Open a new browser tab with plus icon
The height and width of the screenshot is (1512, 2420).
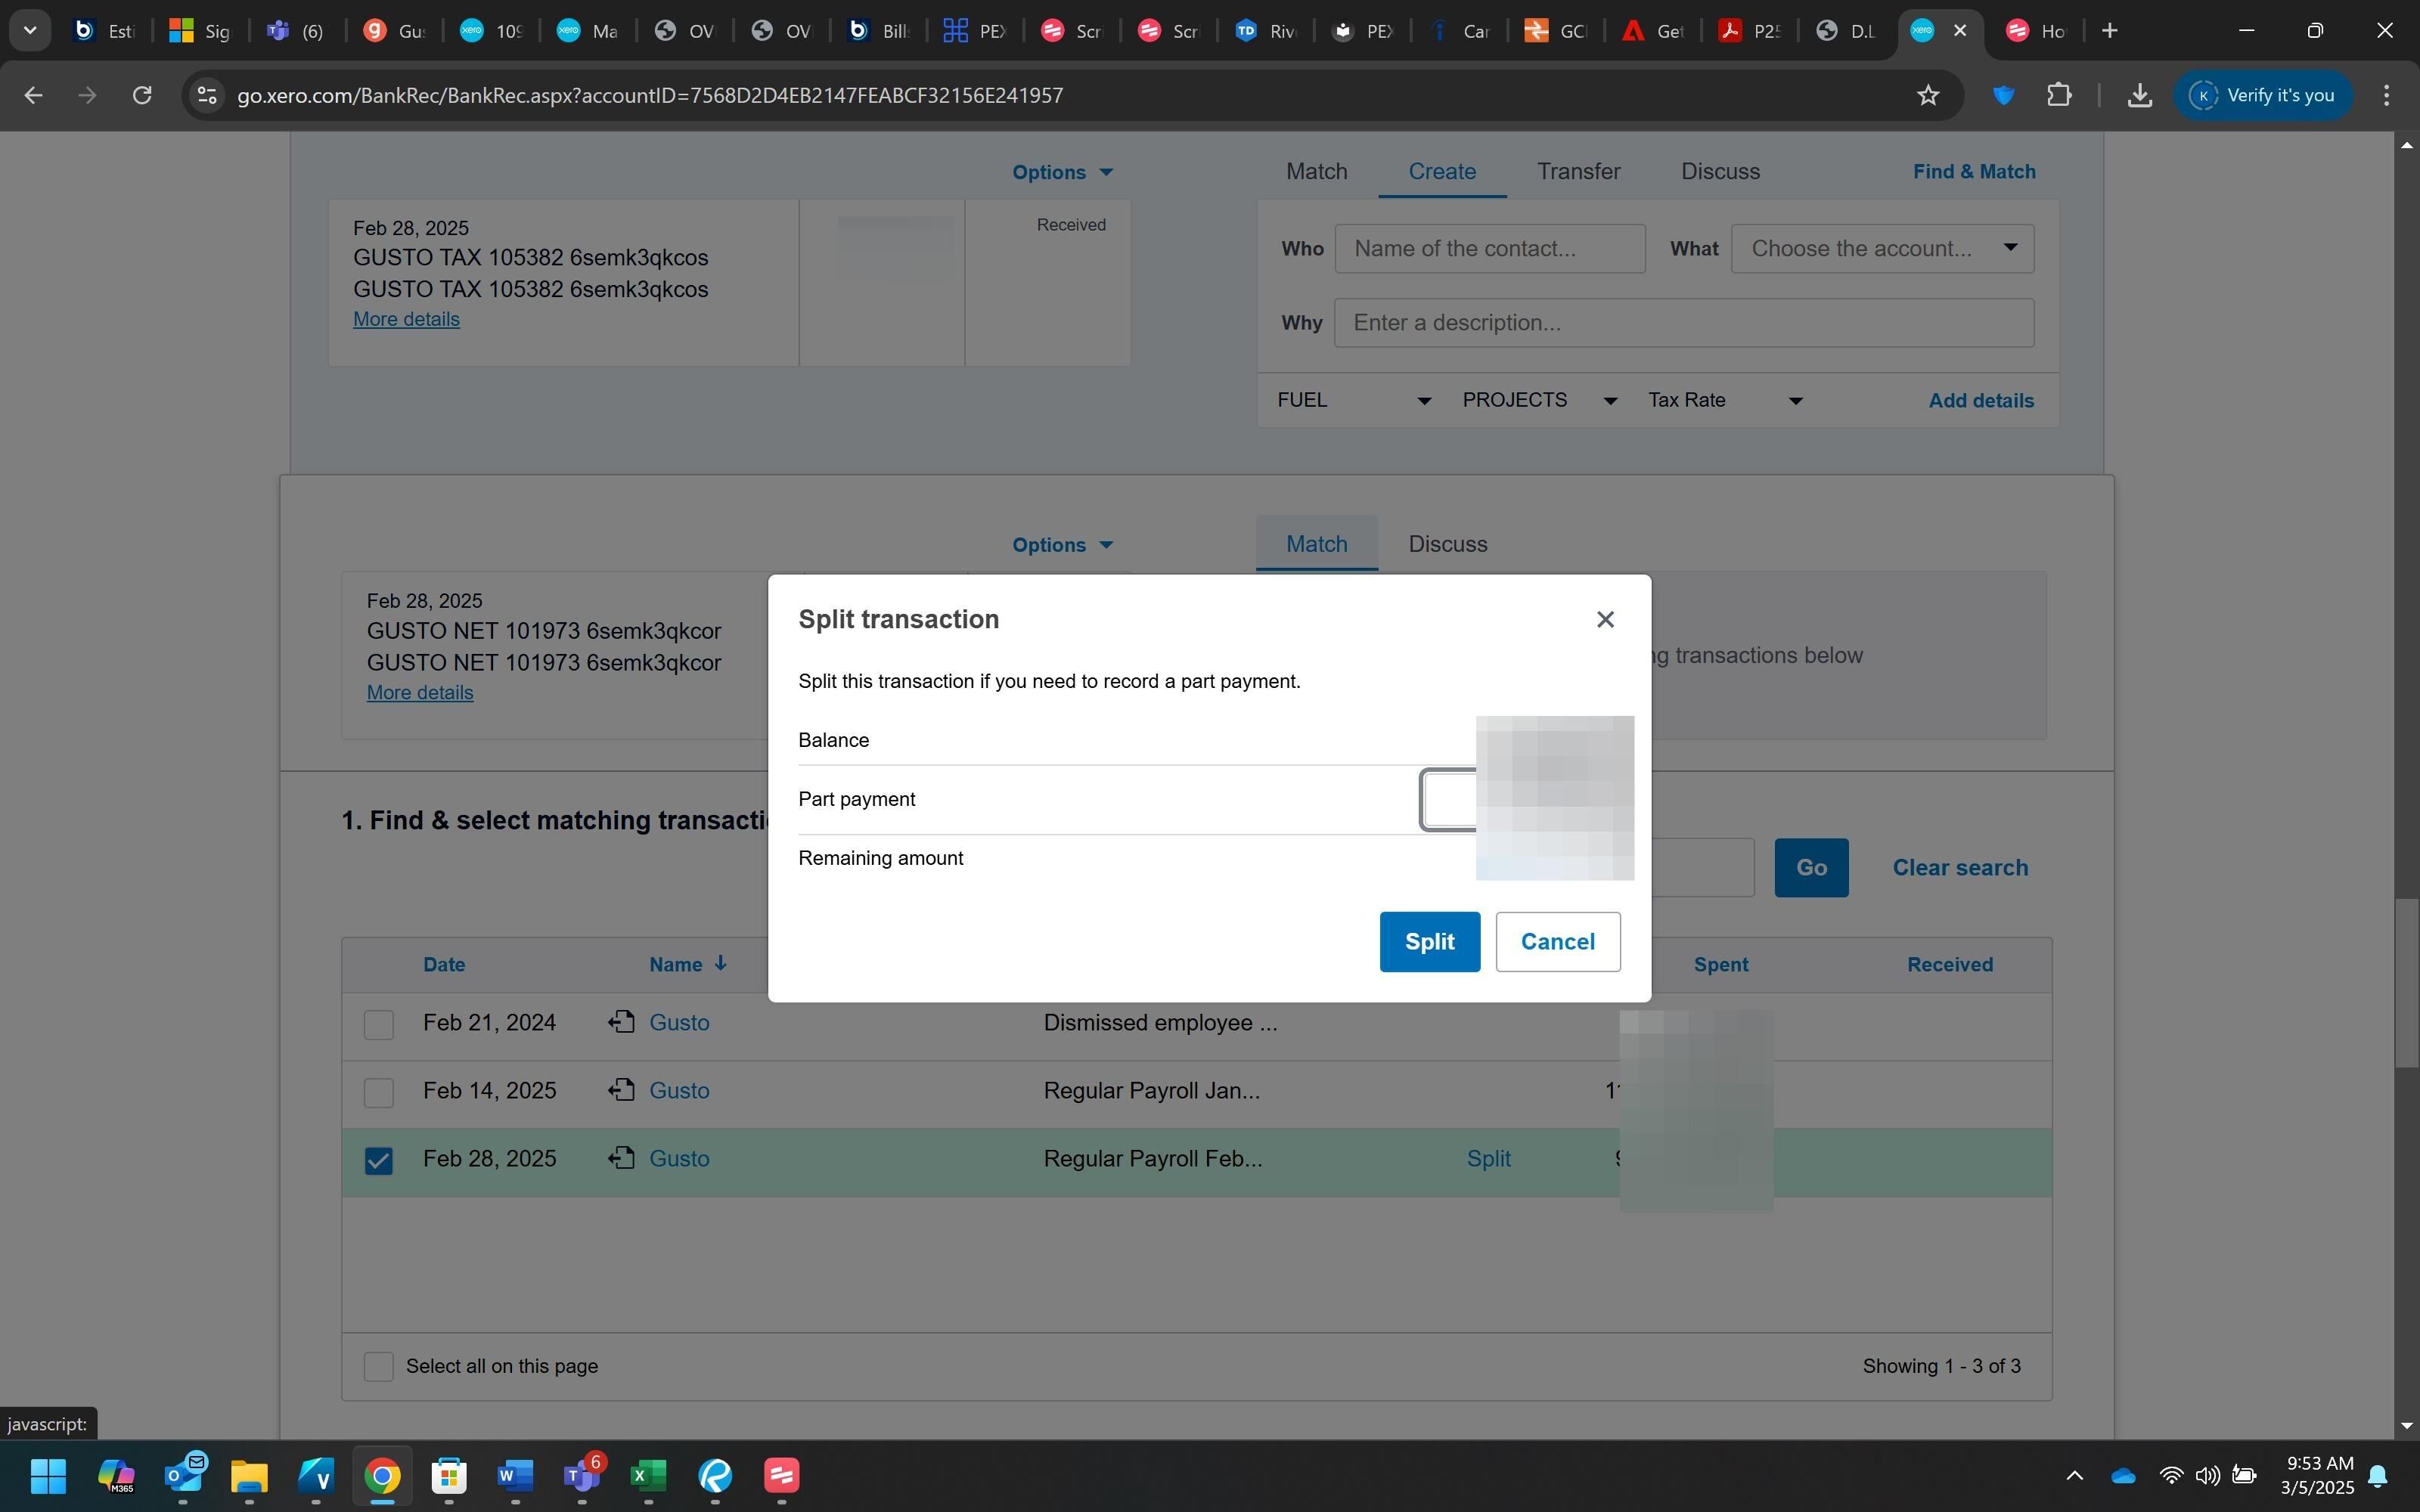click(2110, 31)
